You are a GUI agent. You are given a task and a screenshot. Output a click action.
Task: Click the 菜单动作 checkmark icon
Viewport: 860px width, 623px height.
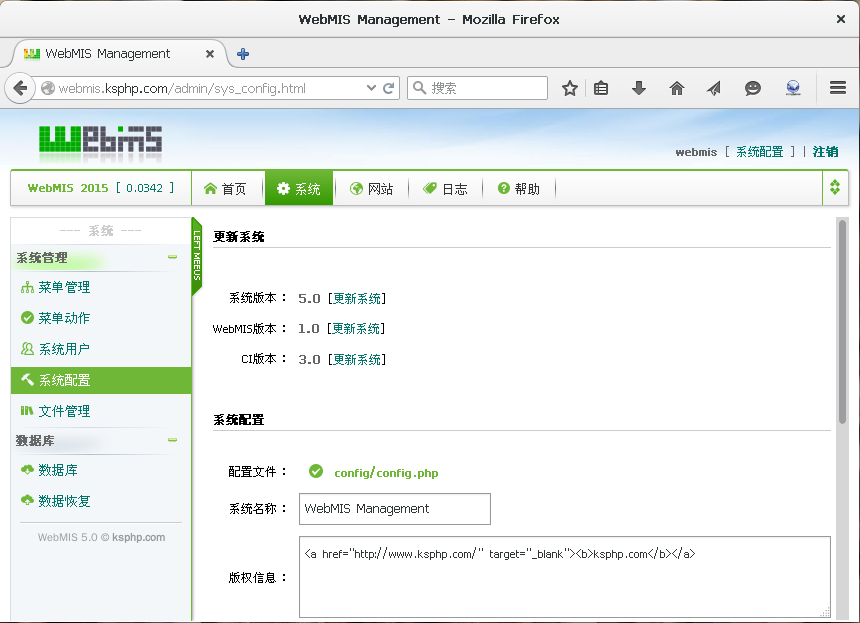27,318
